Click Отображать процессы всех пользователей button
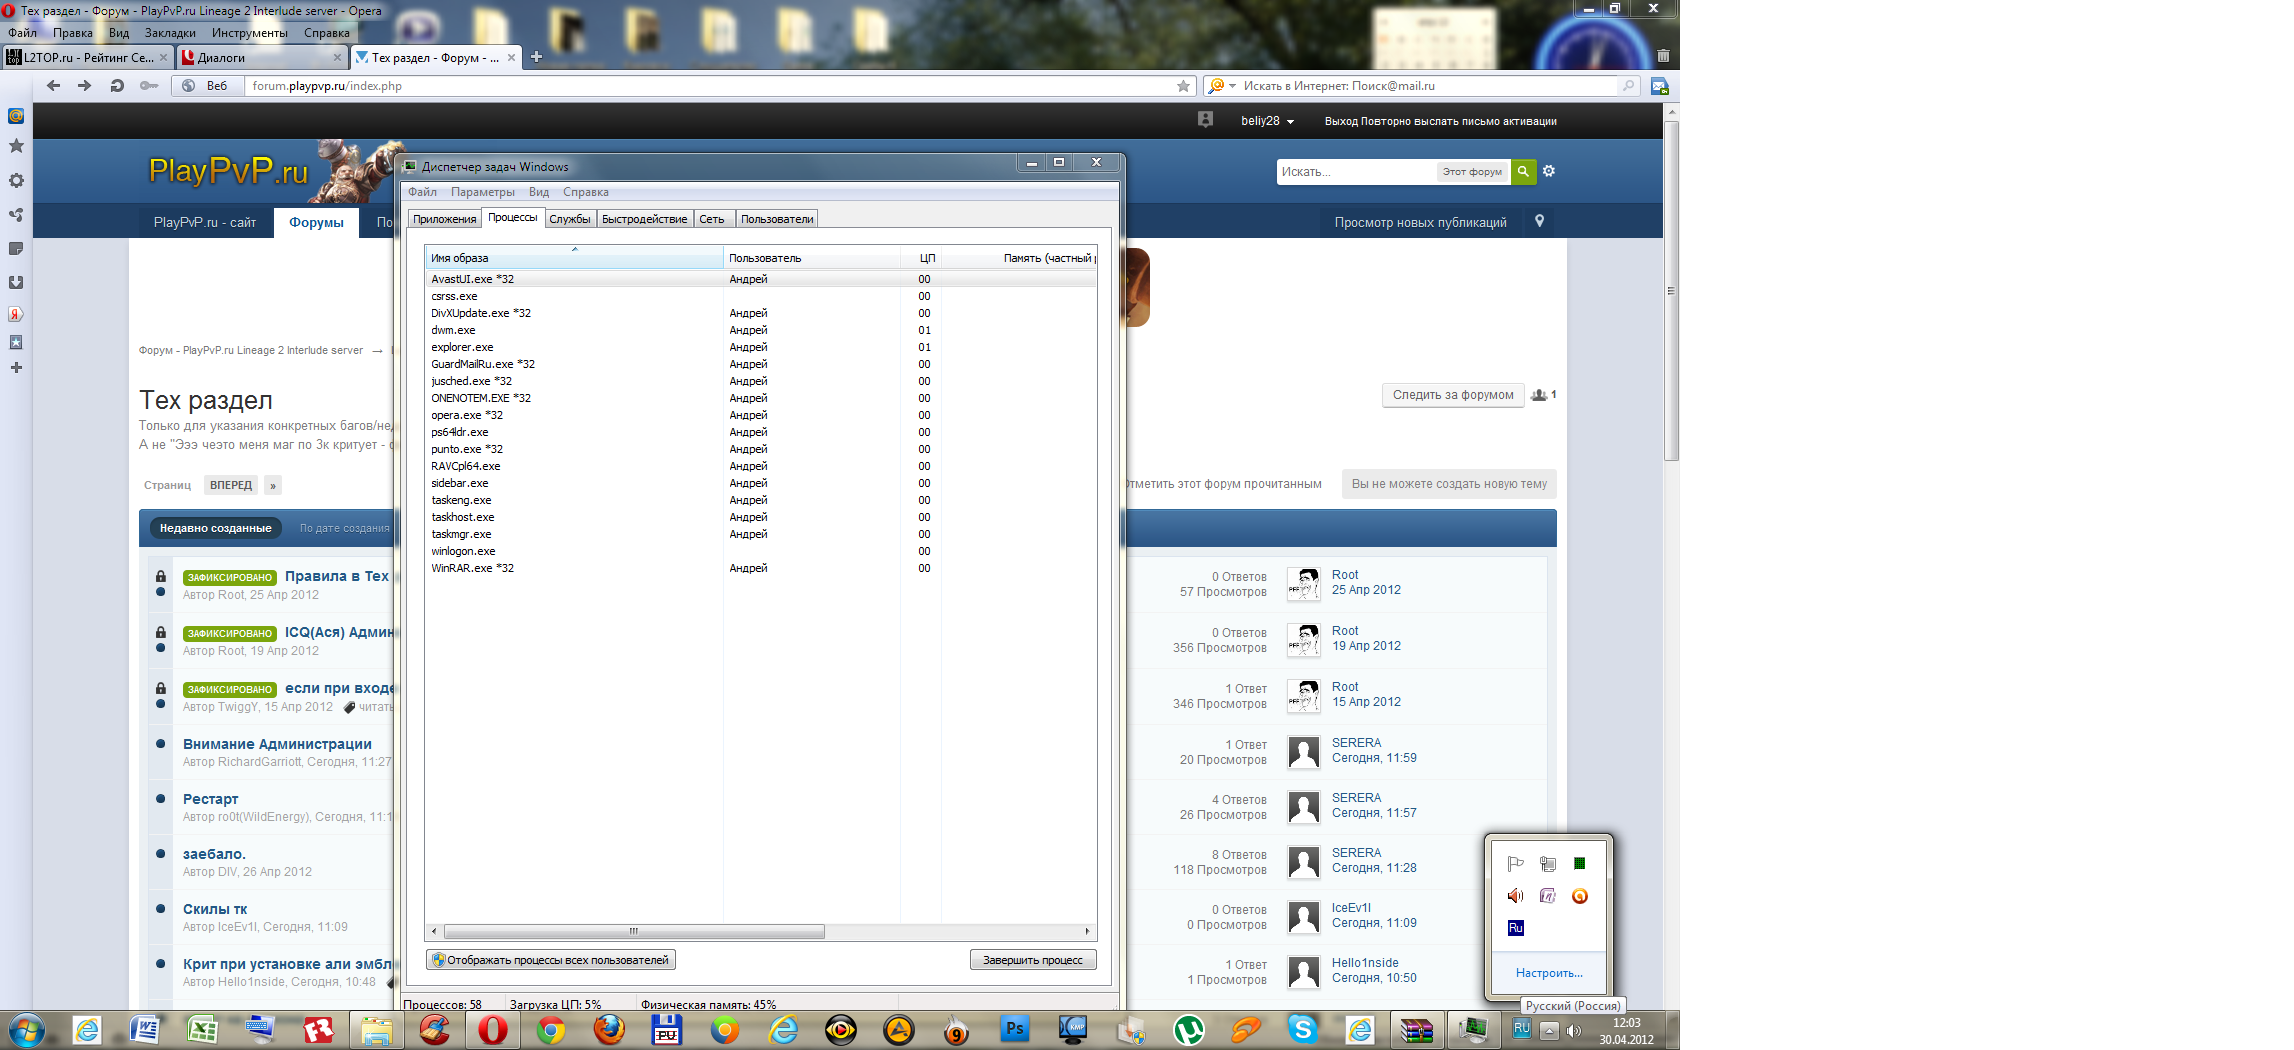This screenshot has width=2294, height=1050. 551,960
